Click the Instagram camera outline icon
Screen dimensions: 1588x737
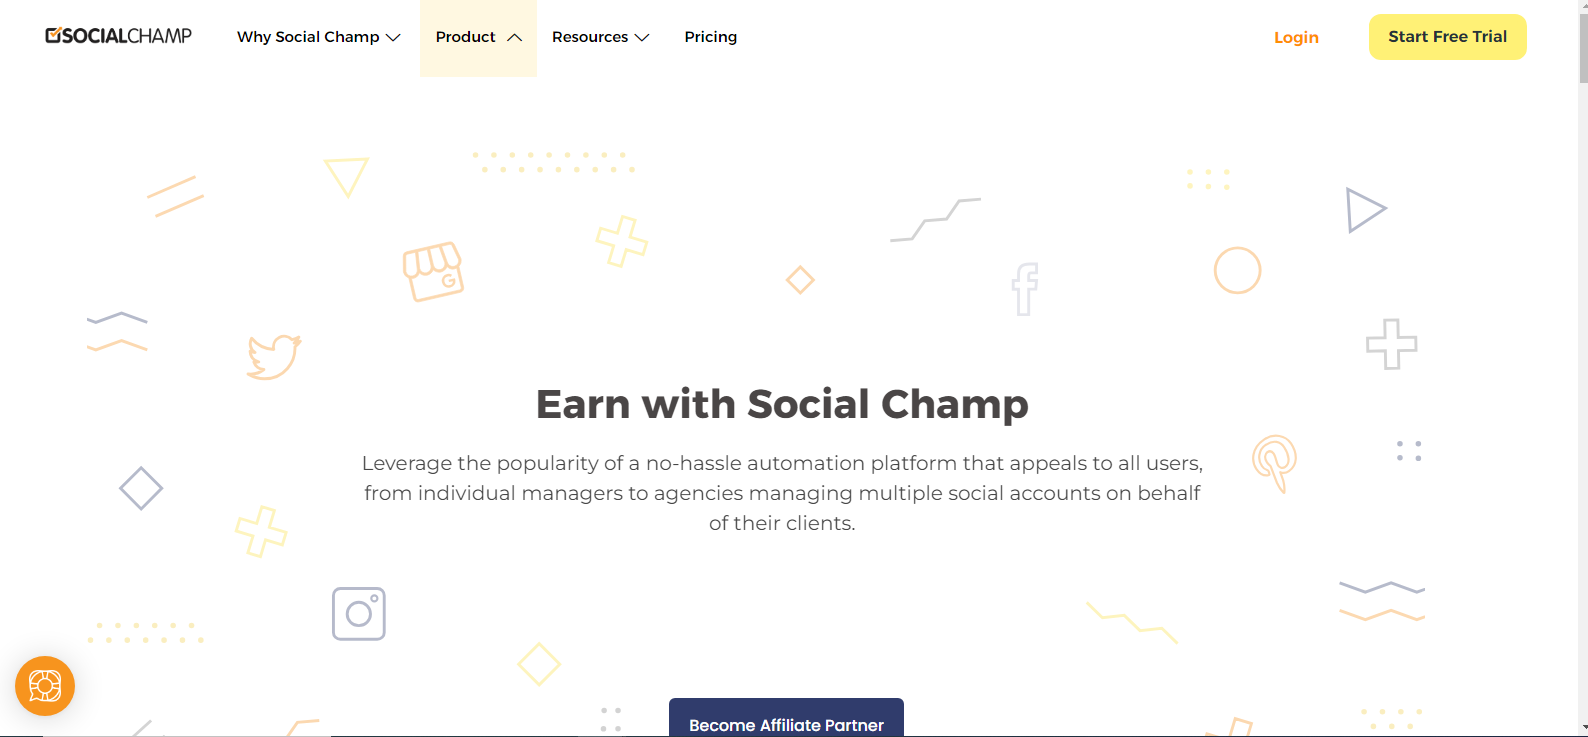coord(358,613)
